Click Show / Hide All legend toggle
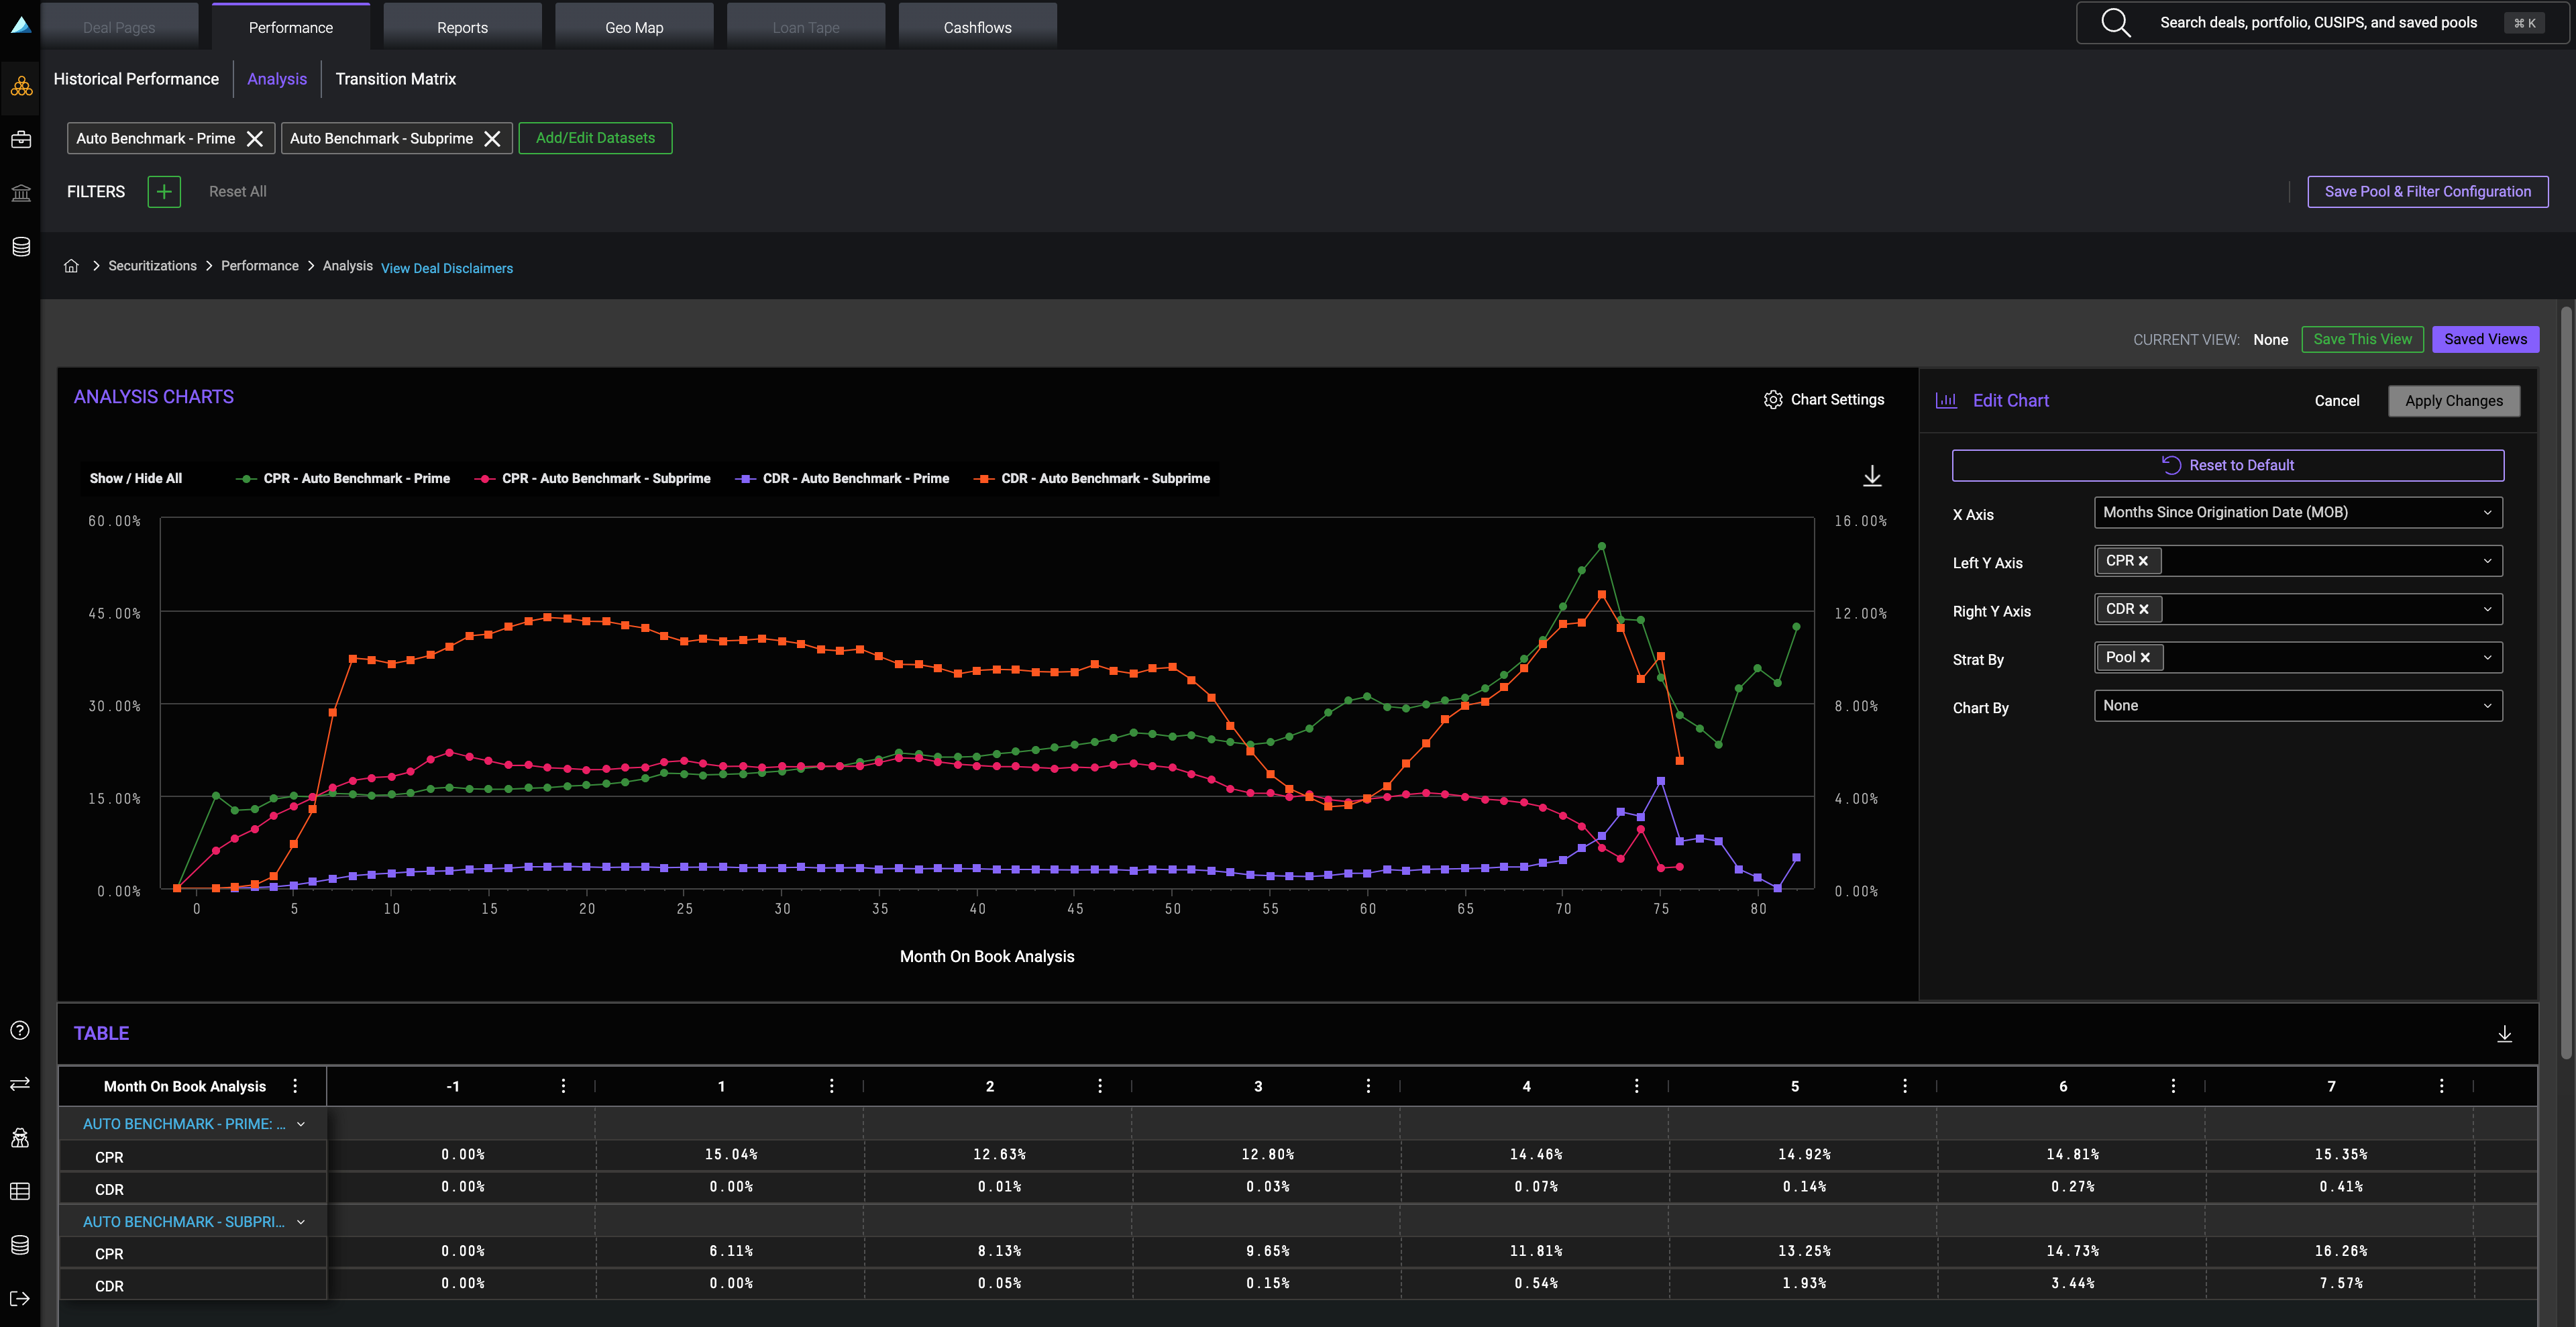This screenshot has height=1327, width=2576. click(x=136, y=479)
